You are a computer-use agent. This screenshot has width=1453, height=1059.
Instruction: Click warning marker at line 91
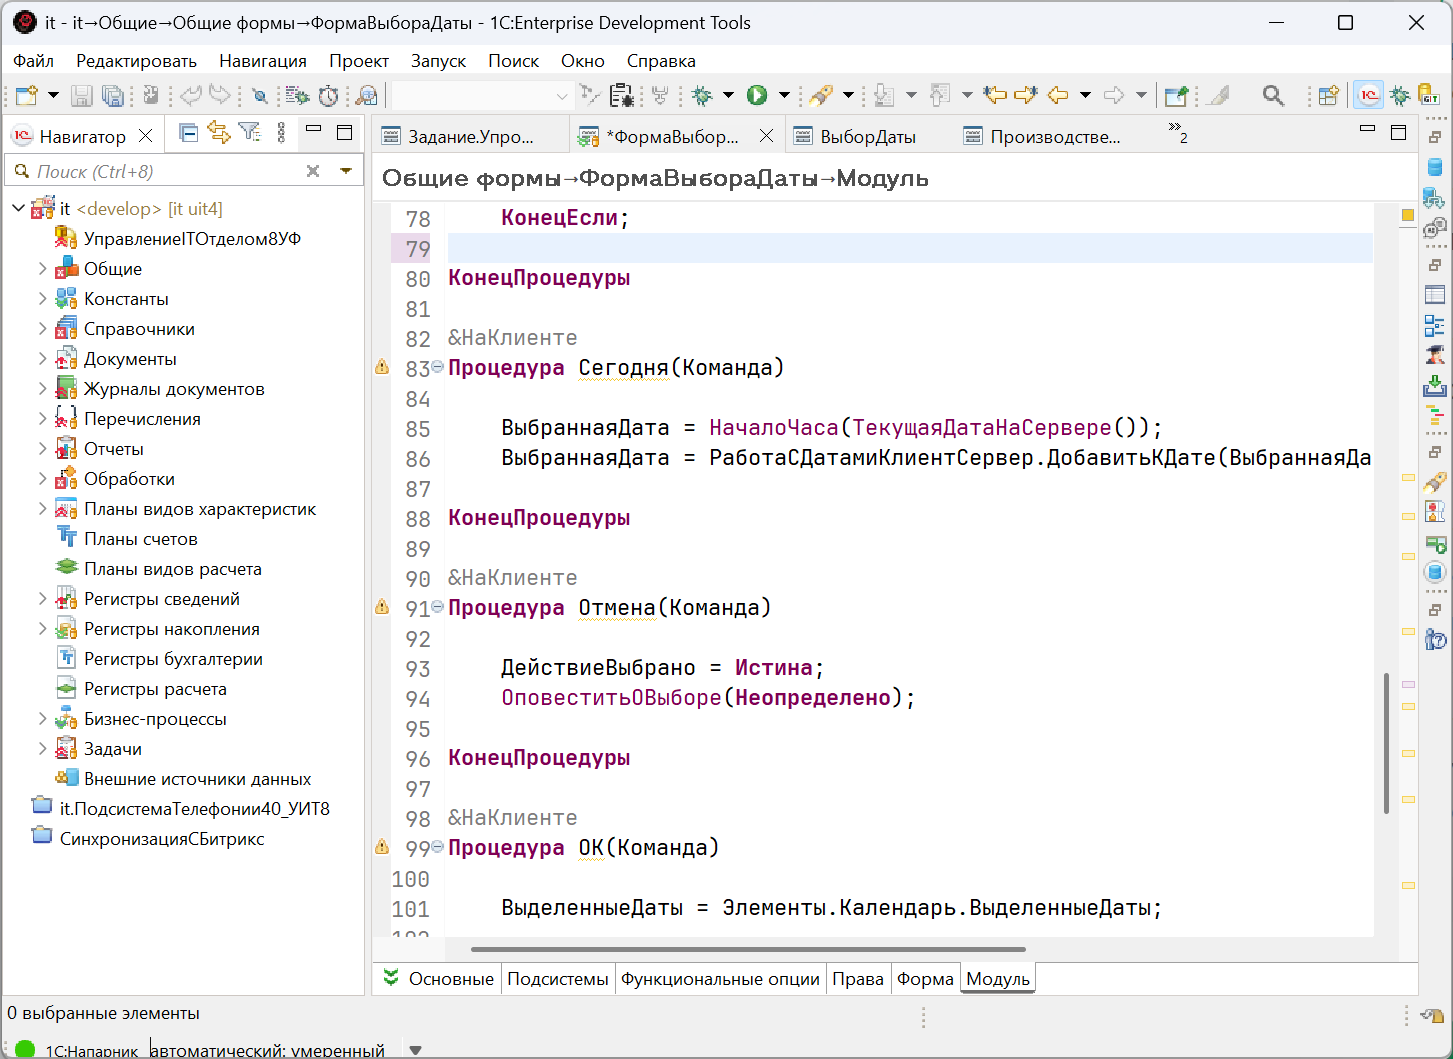(x=382, y=607)
